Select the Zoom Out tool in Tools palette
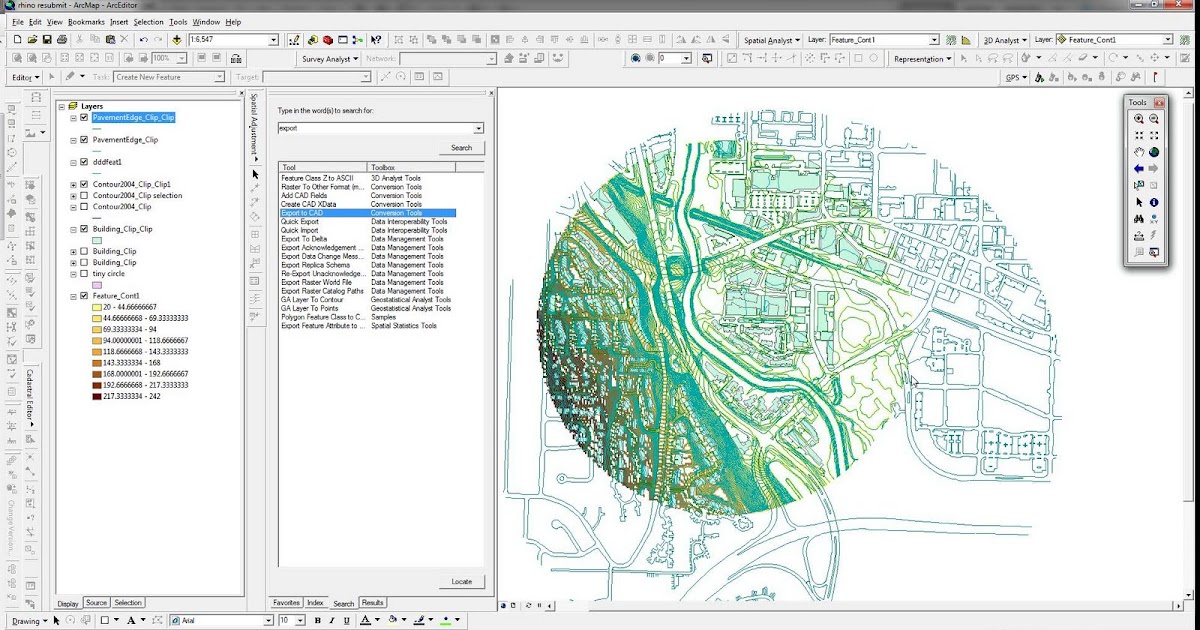The image size is (1200, 630). tap(1154, 119)
